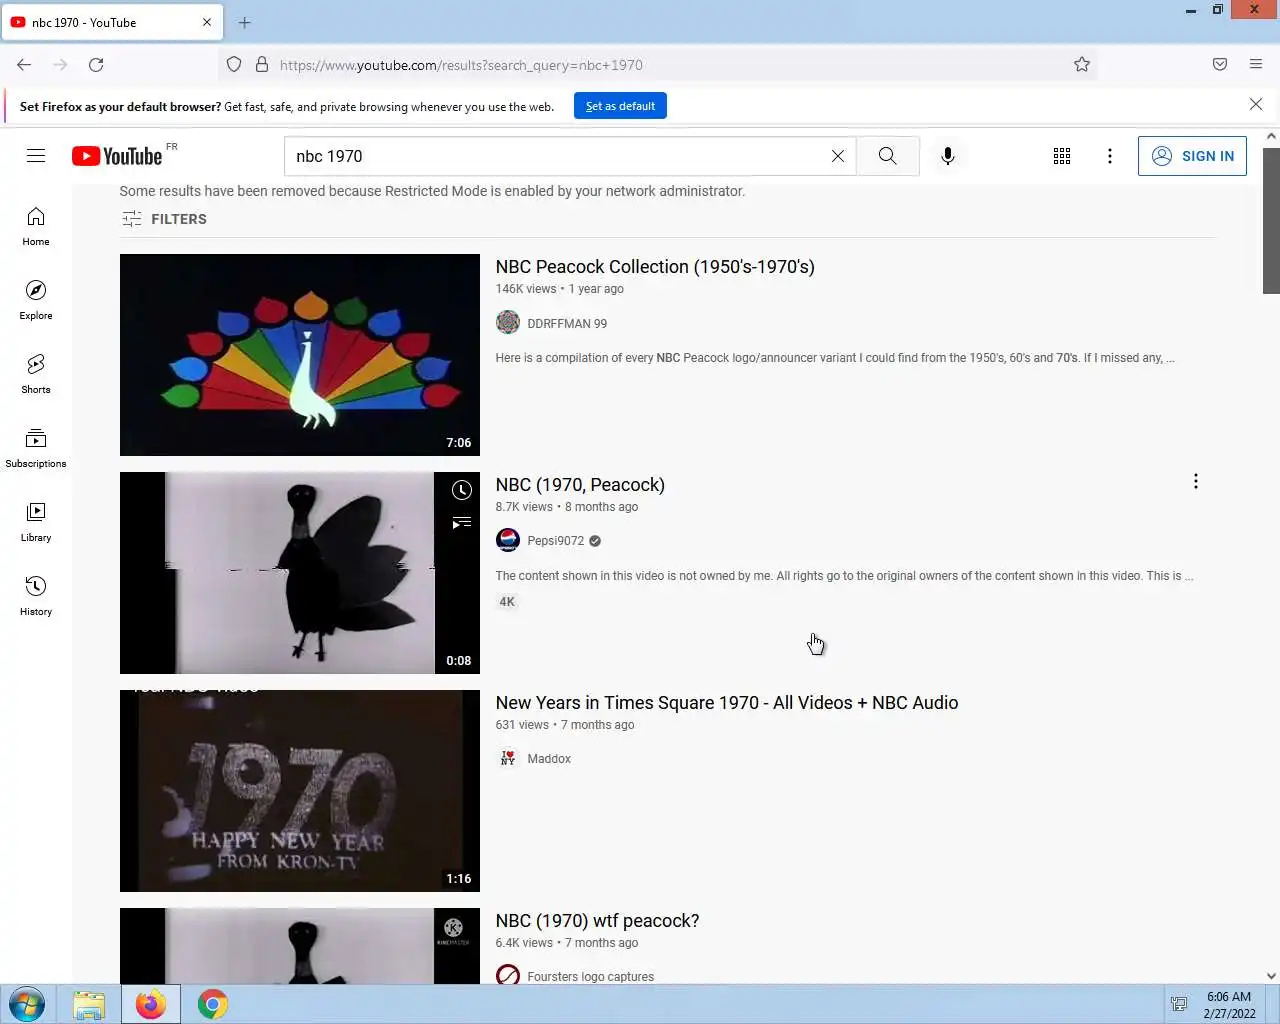Clear the search query with the X icon
The height and width of the screenshot is (1024, 1280).
pos(838,156)
